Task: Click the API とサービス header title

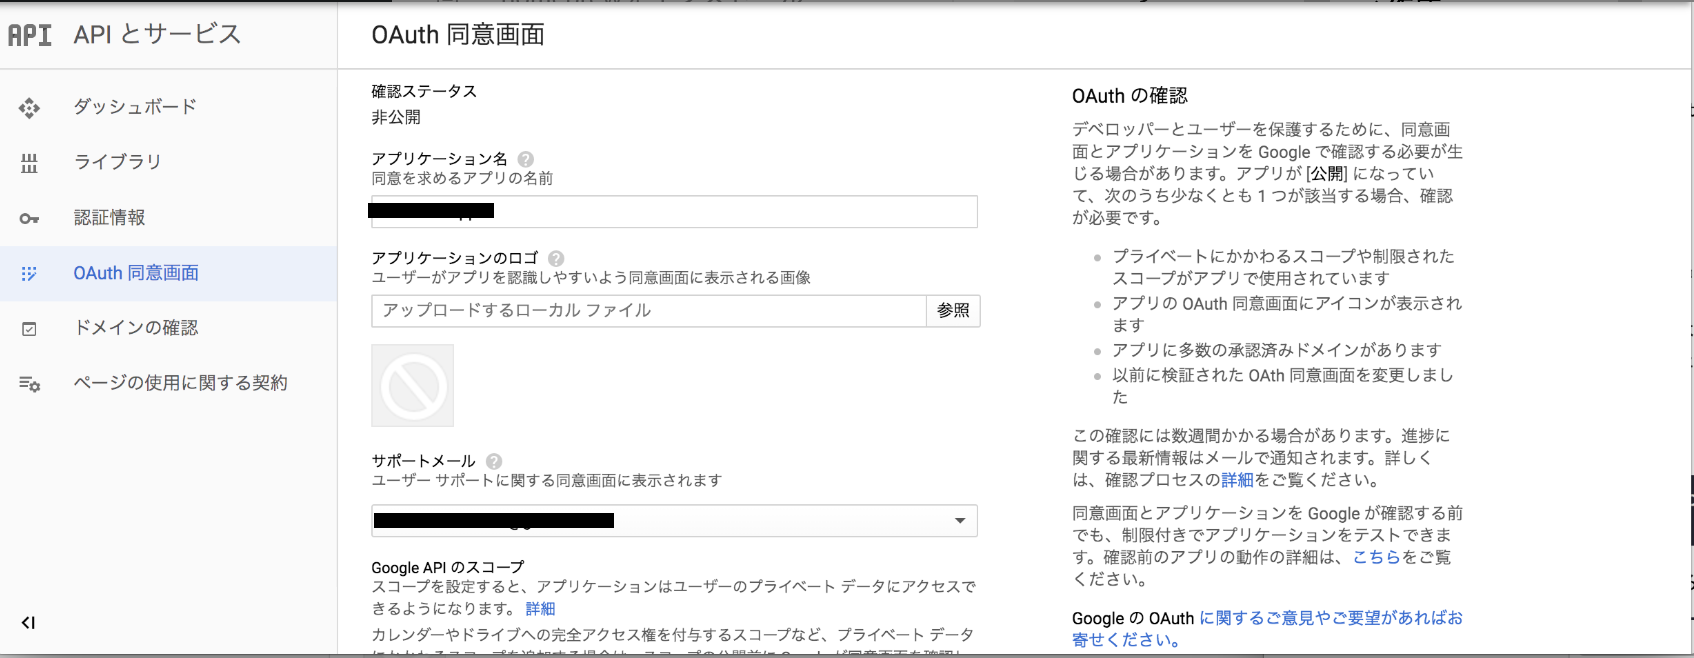Action: [157, 34]
